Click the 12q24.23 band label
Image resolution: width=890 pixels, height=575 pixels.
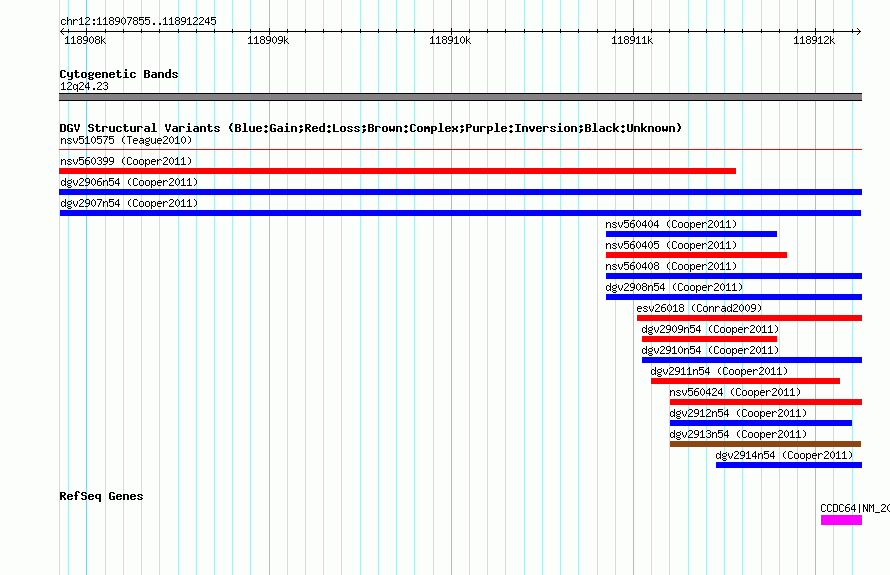(x=84, y=86)
